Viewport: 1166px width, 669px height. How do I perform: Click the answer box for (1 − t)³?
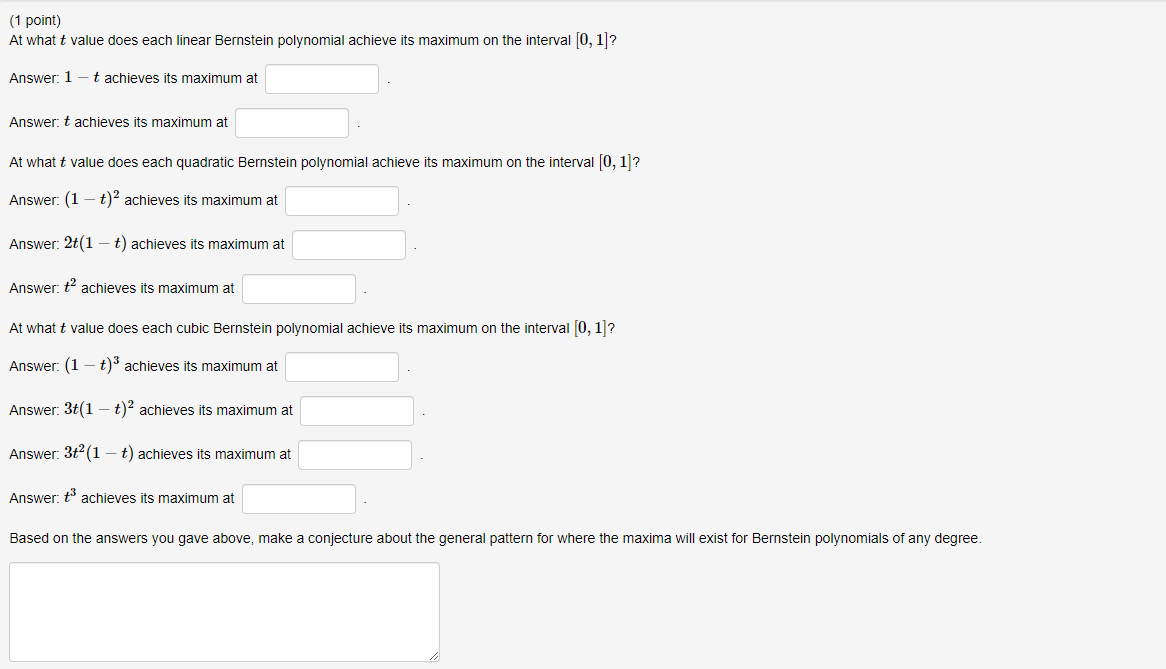[x=341, y=366]
